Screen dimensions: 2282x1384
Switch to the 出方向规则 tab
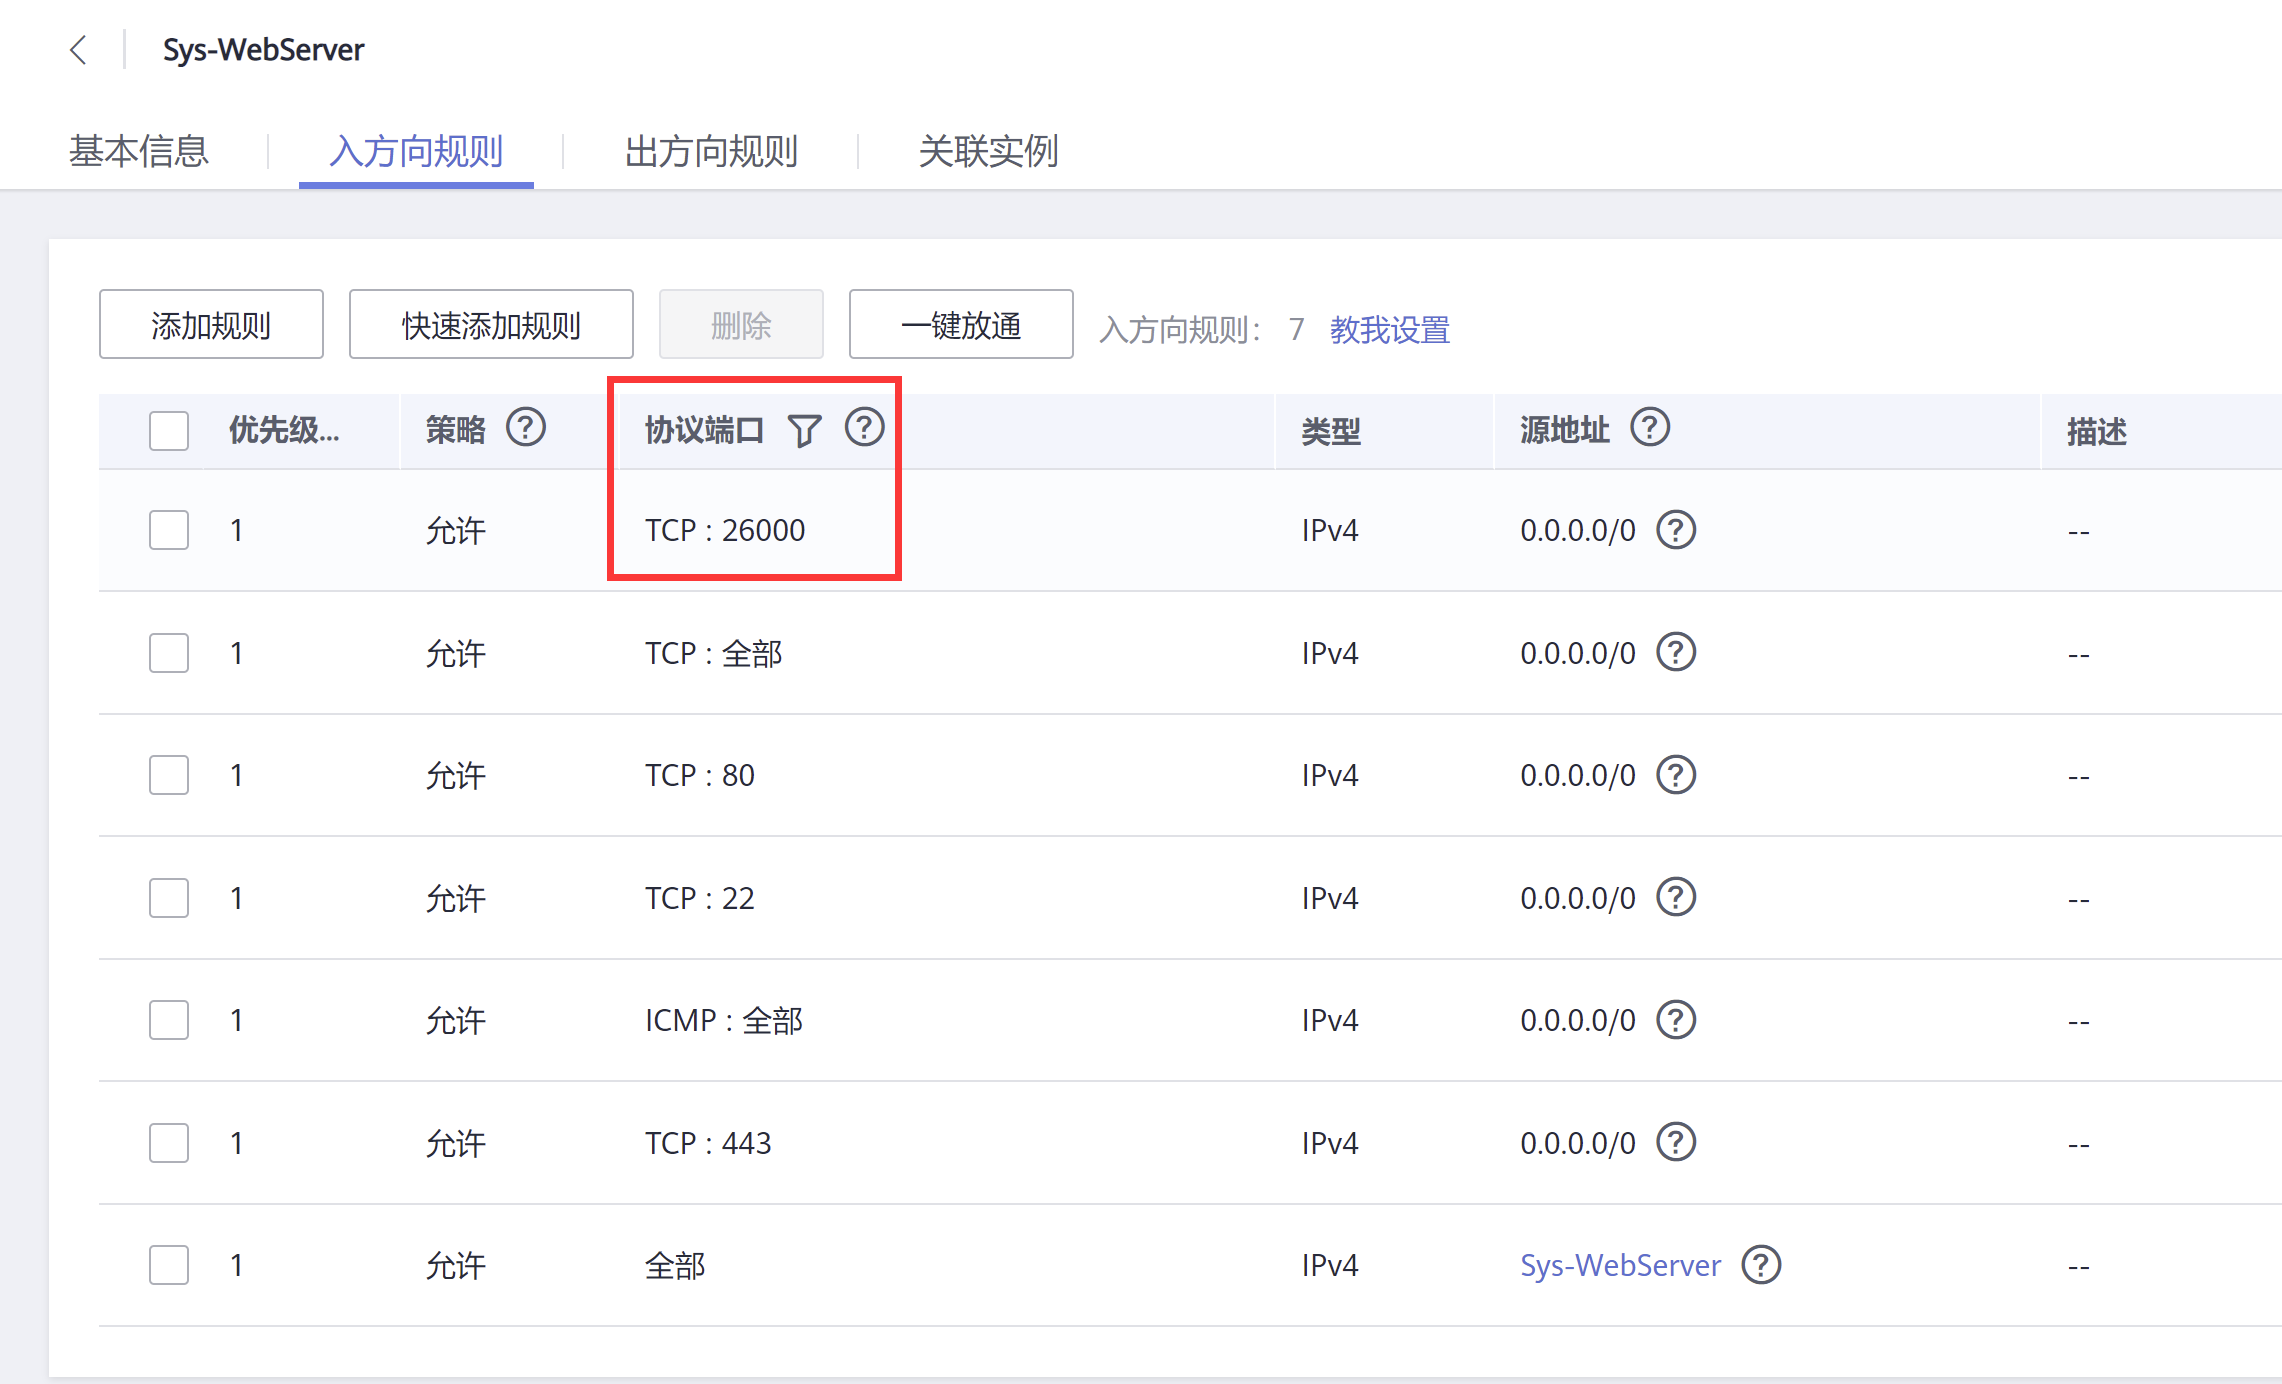point(711,152)
